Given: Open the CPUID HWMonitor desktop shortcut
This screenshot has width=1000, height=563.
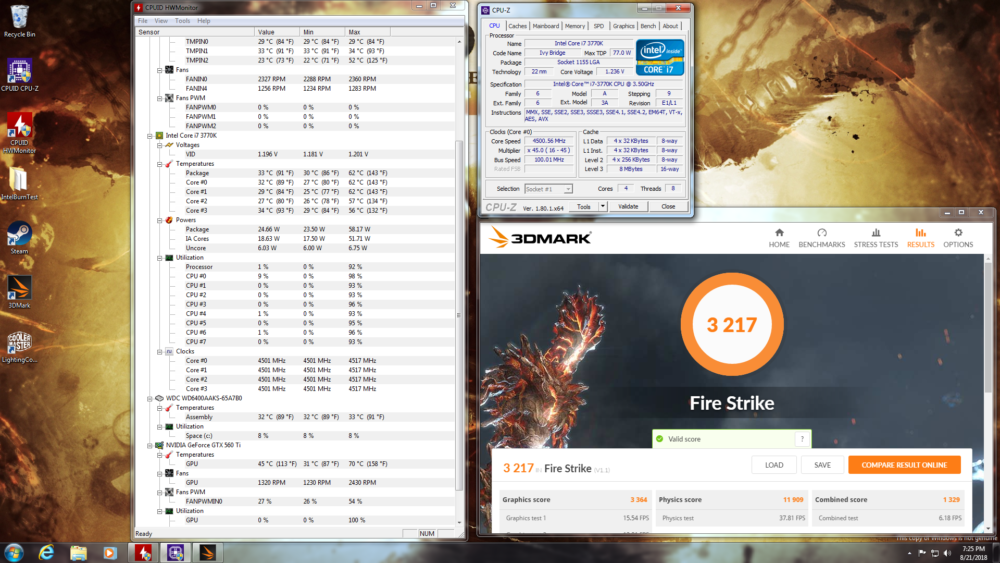Looking at the screenshot, I should pos(19,133).
